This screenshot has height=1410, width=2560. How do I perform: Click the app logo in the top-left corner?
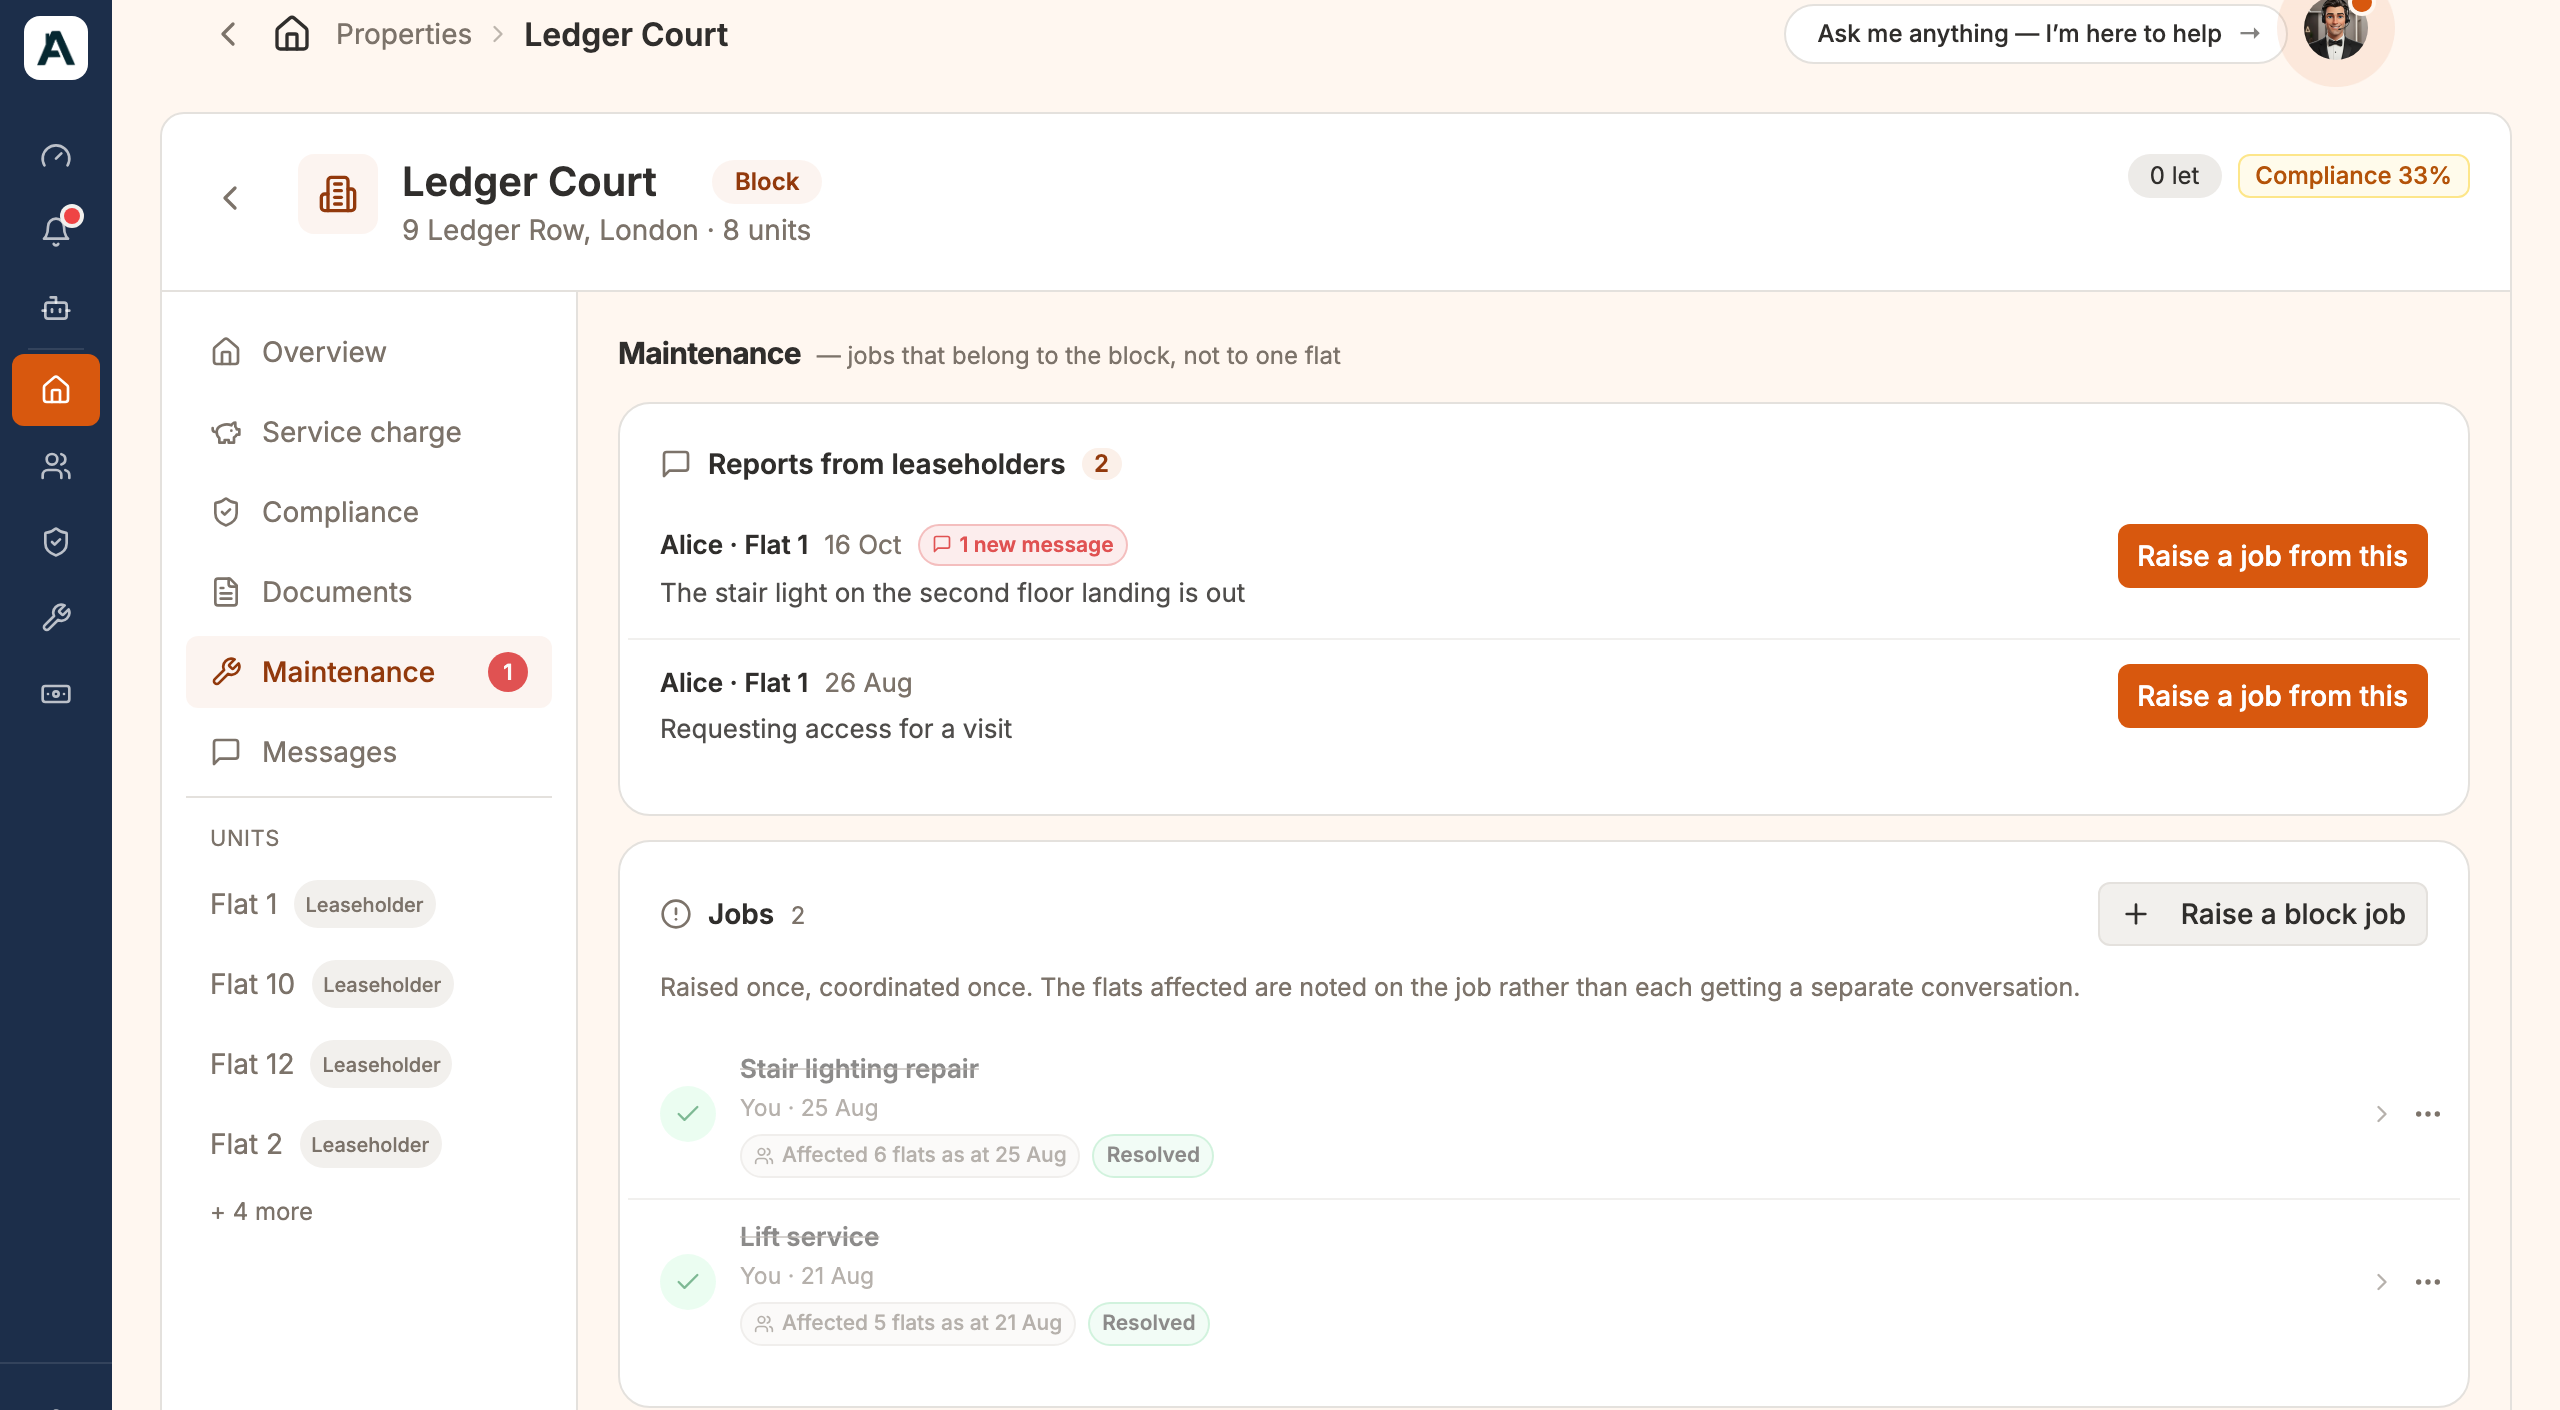coord(56,48)
